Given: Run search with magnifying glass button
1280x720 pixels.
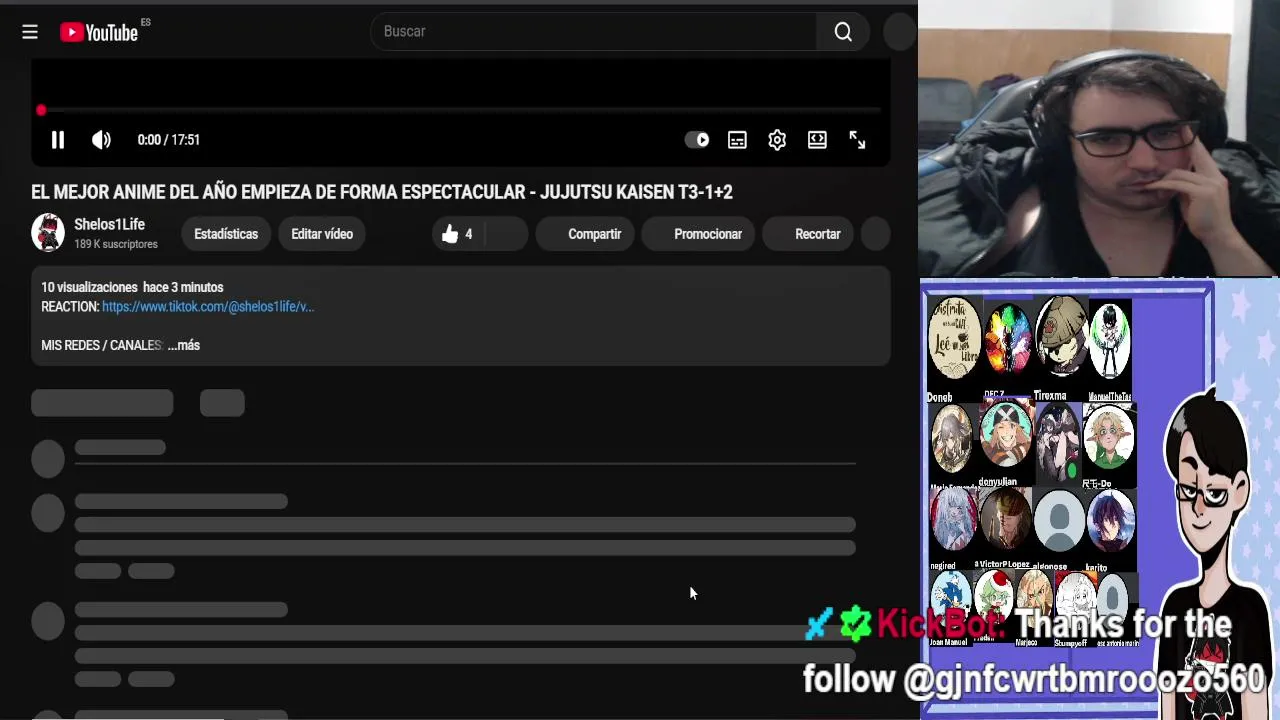Looking at the screenshot, I should [843, 32].
